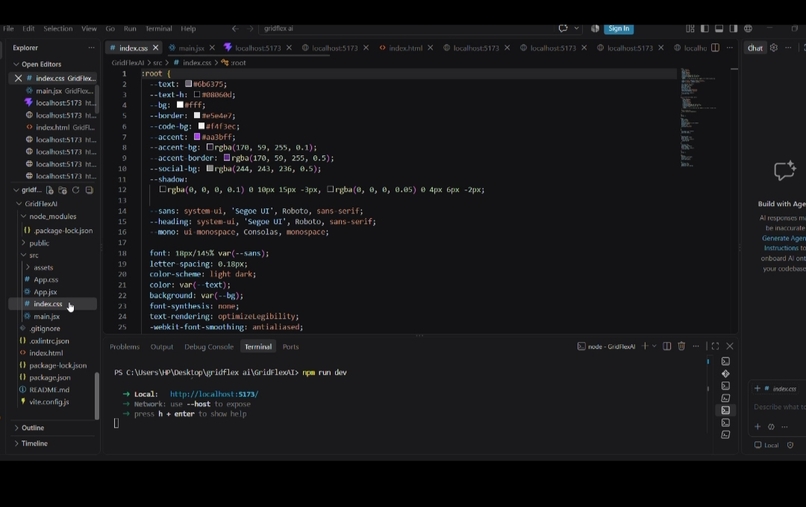
Task: Maximize the terminal panel size
Action: (x=715, y=347)
